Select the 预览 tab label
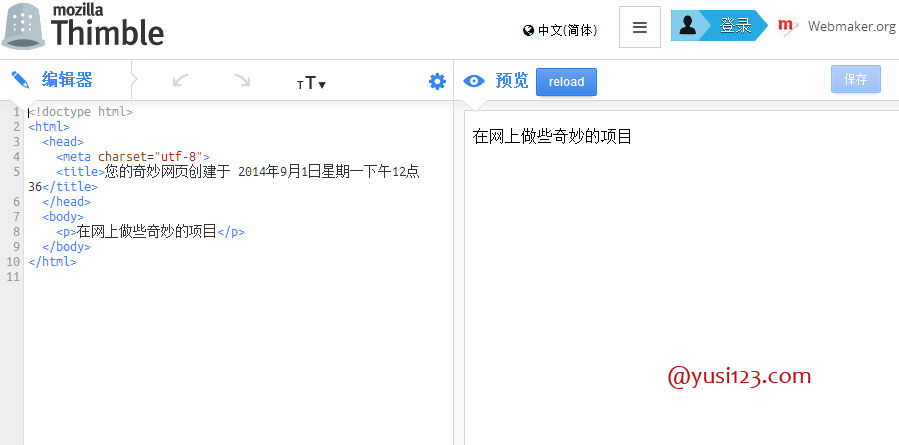The height and width of the screenshot is (445, 899). point(512,81)
